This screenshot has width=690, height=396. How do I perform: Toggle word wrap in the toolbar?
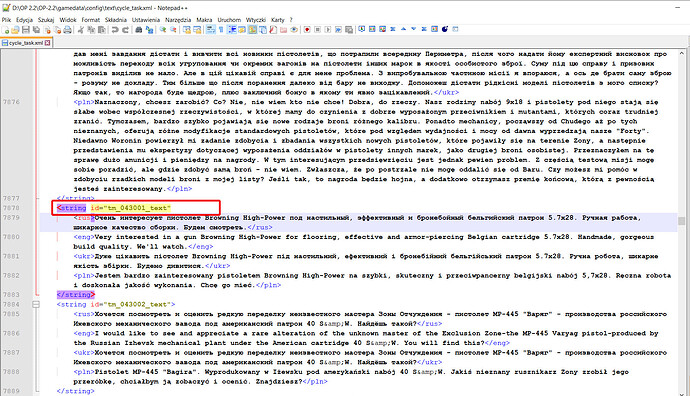[210, 29]
